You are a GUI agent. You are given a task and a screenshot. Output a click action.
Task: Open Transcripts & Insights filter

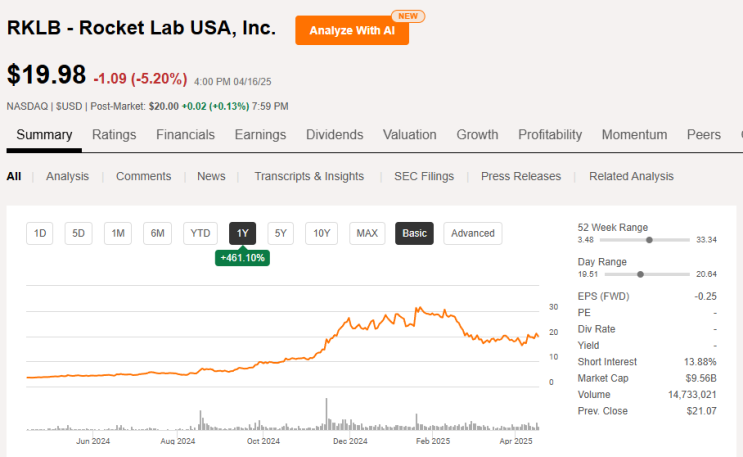[x=309, y=176]
